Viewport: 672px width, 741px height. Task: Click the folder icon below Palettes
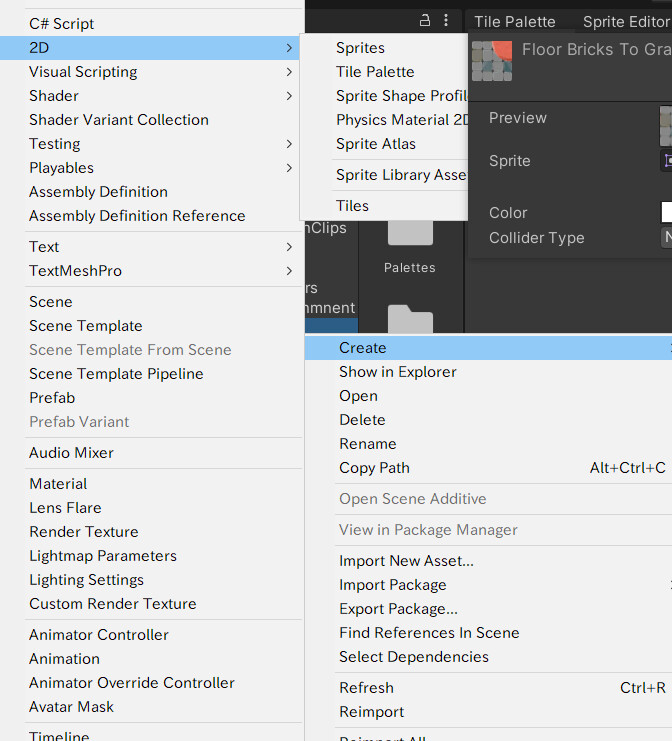(409, 321)
